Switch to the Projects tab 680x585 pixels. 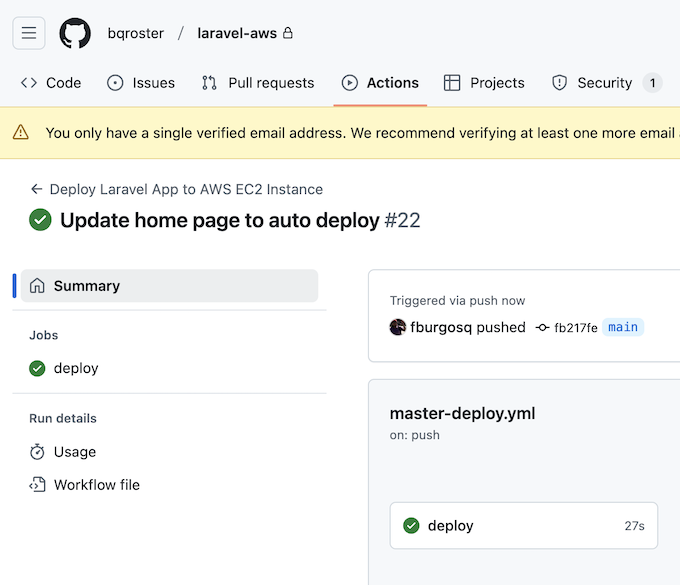click(x=484, y=83)
